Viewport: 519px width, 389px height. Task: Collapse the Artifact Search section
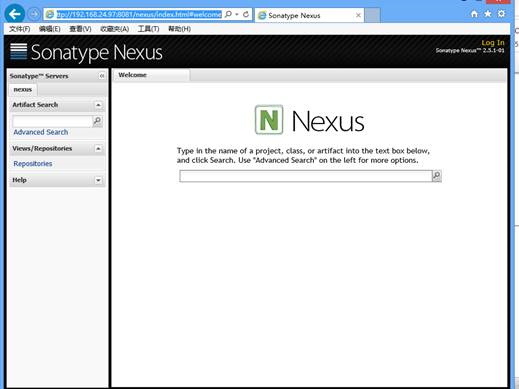[98, 105]
